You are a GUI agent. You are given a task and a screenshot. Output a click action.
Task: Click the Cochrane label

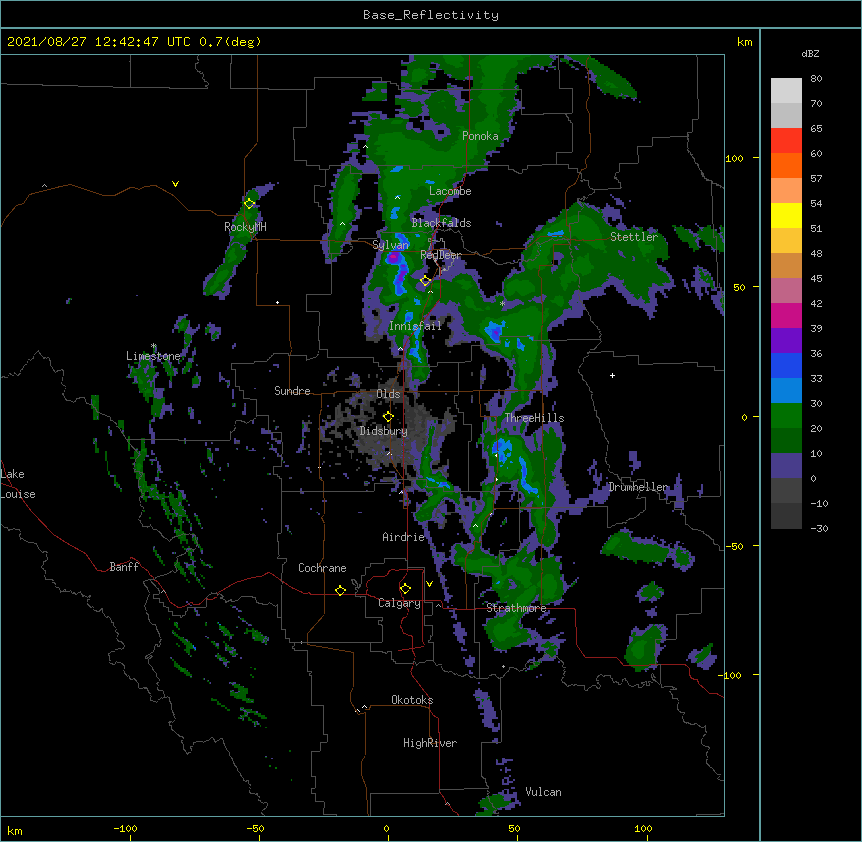[322, 568]
